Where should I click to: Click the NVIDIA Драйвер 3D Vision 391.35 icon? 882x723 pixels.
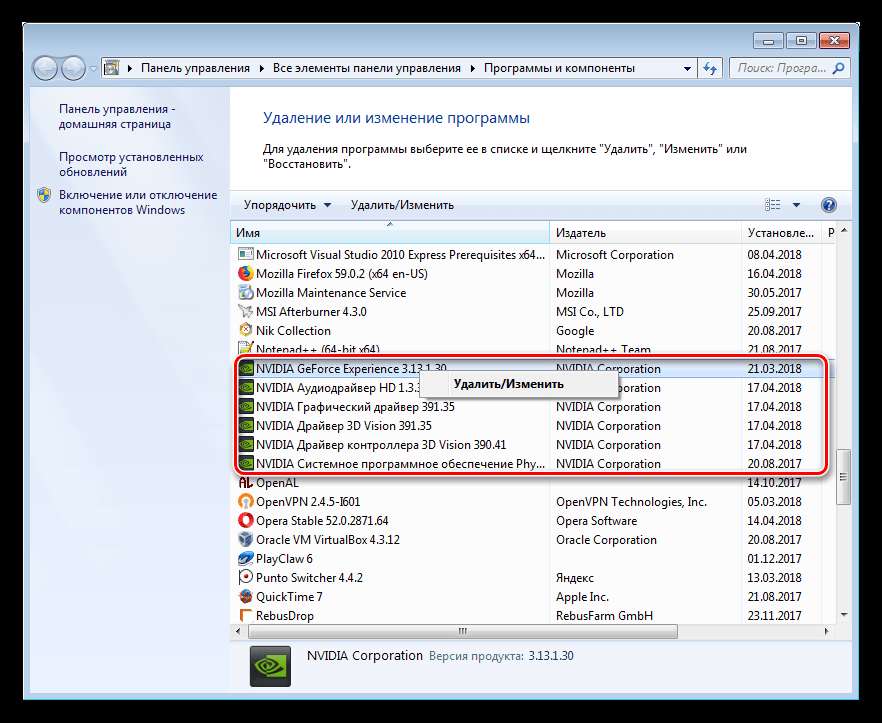tap(246, 425)
